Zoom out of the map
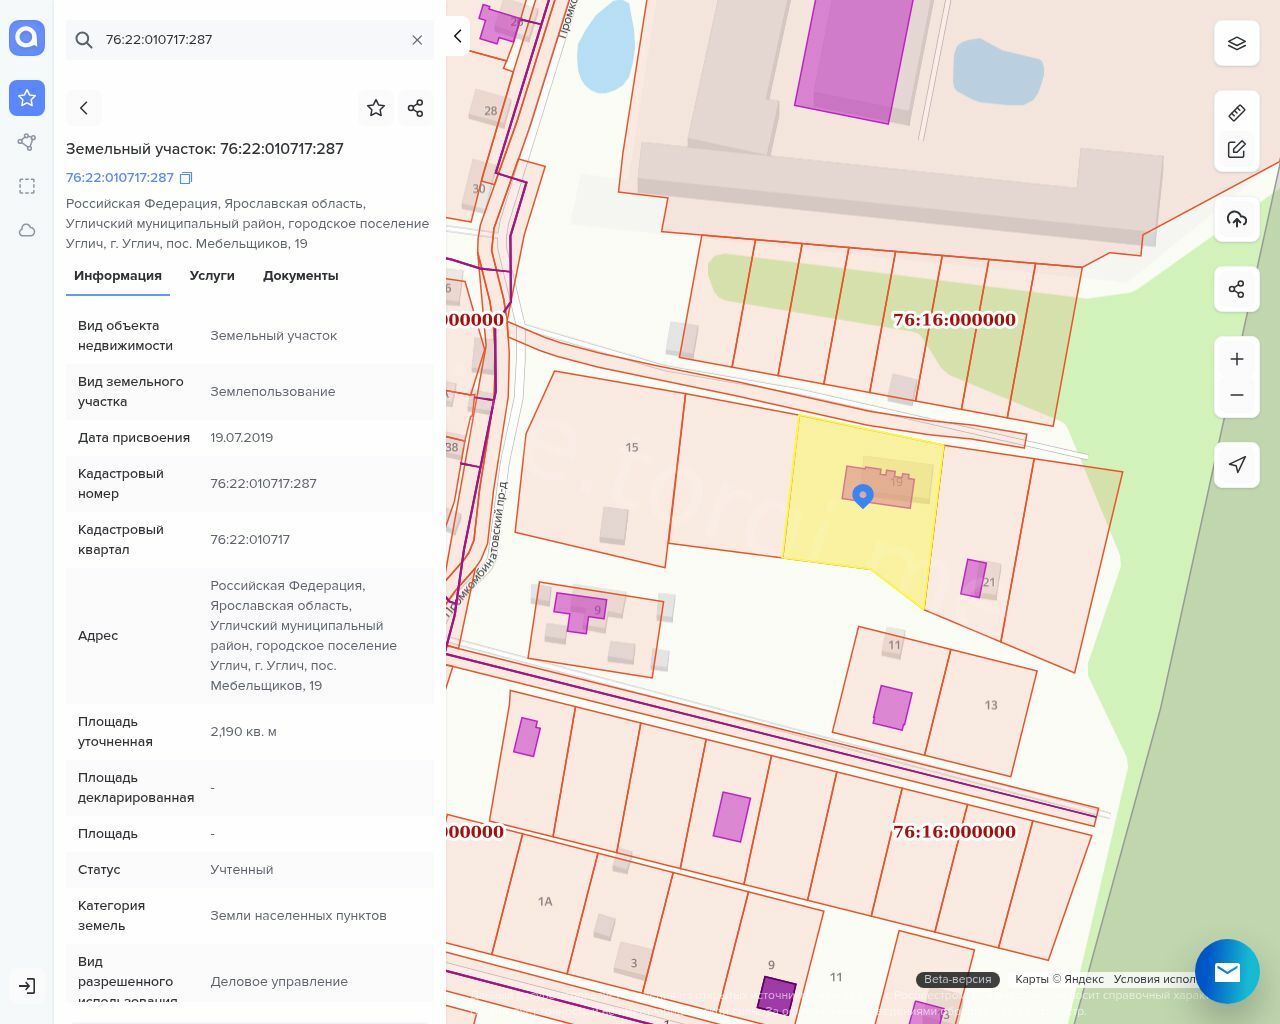 [1236, 395]
